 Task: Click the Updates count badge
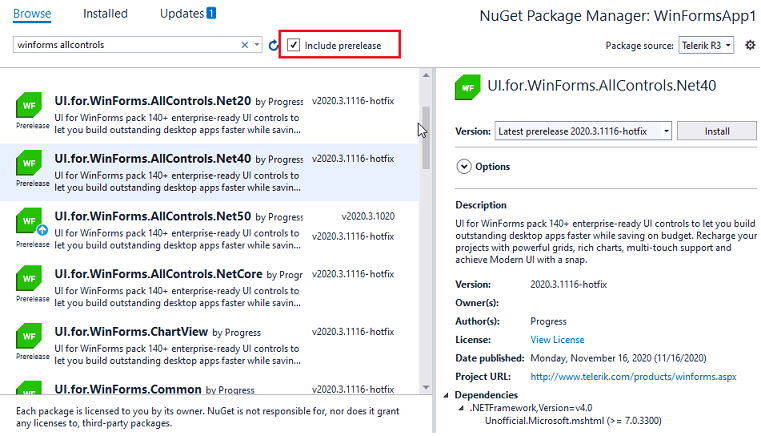211,13
